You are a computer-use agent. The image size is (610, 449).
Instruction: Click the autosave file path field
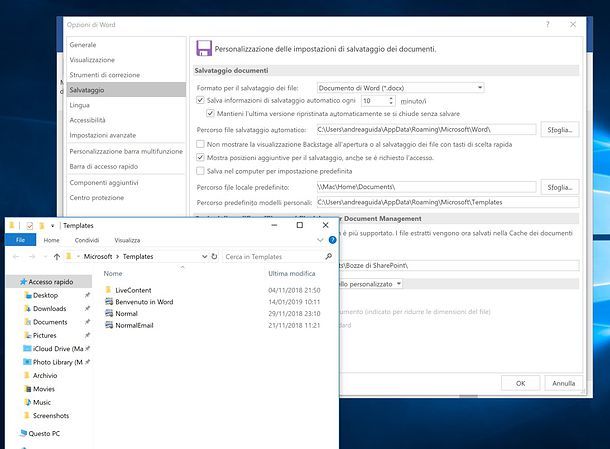[x=426, y=129]
